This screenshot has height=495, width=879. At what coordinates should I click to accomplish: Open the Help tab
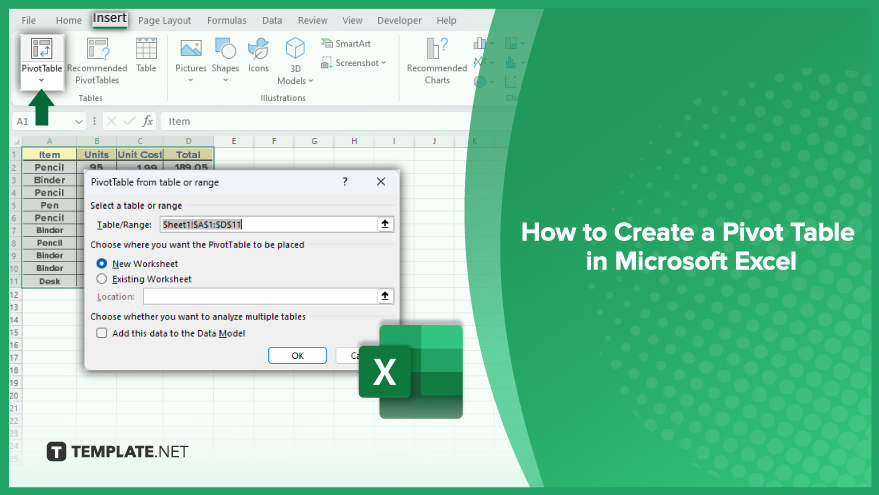(446, 20)
